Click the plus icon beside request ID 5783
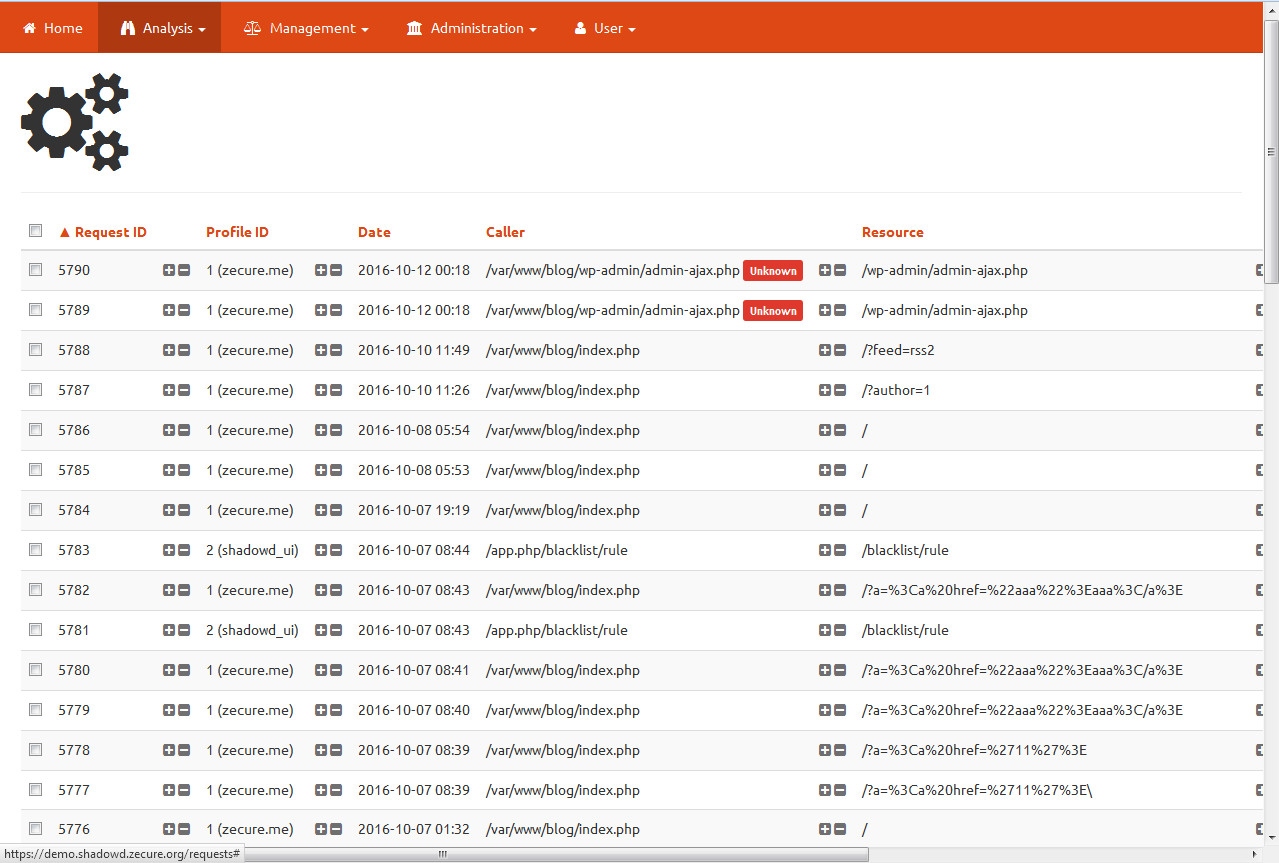 tap(169, 550)
